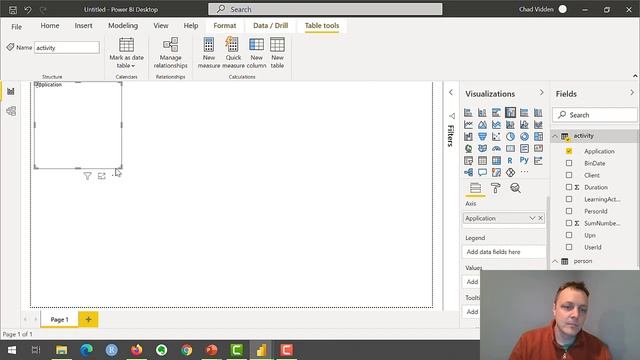Select the Clustered bar chart visual
This screenshot has height=360, width=640.
[x=496, y=113]
